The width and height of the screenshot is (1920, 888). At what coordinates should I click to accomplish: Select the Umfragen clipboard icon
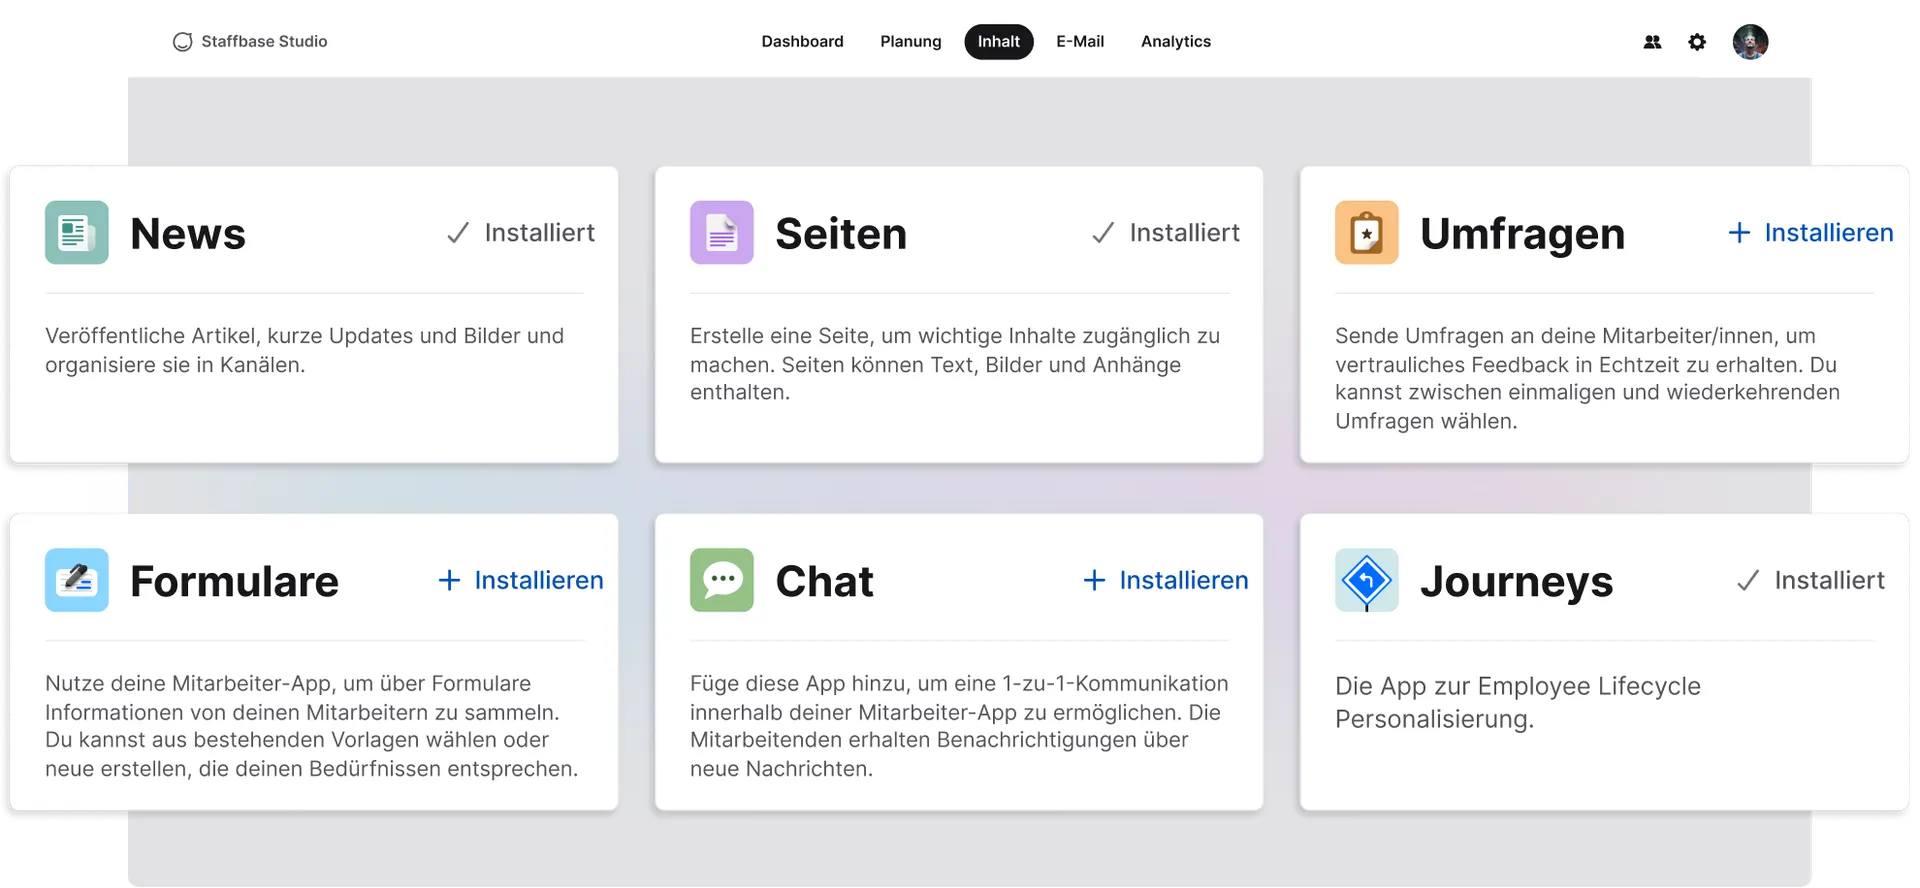click(1366, 232)
